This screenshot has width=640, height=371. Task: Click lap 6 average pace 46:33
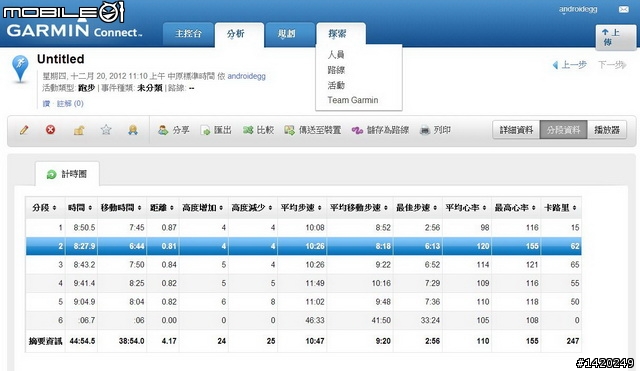(315, 320)
